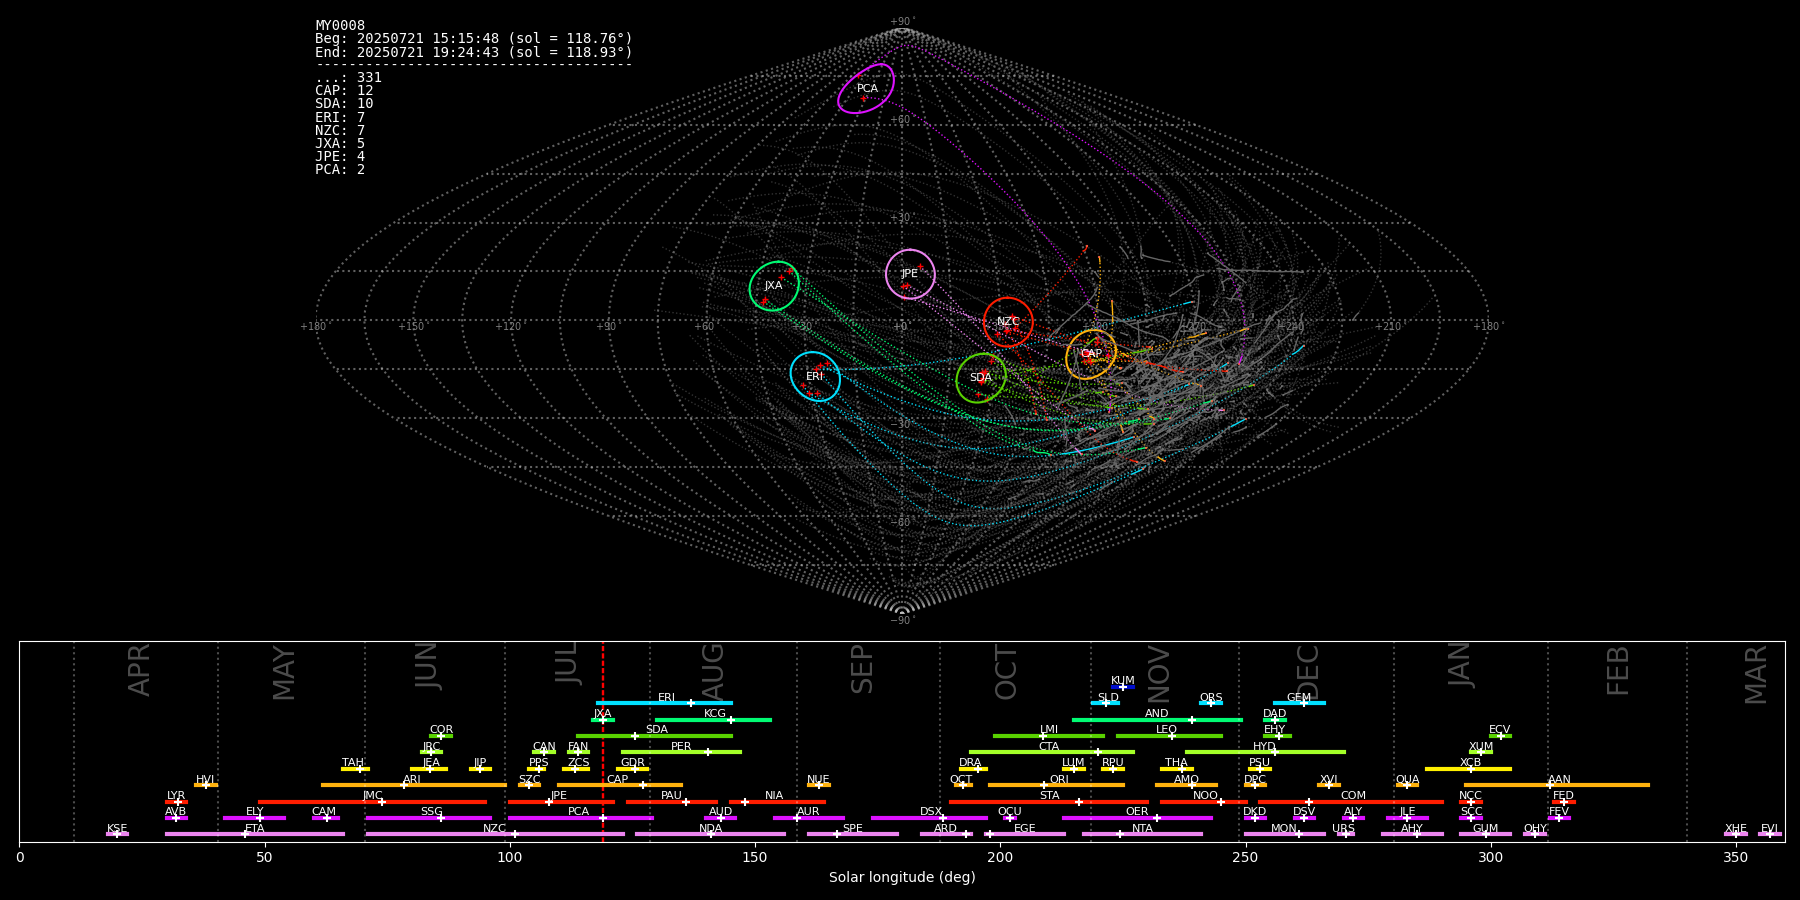Click the PER shower bar in timeline

pyautogui.click(x=681, y=752)
